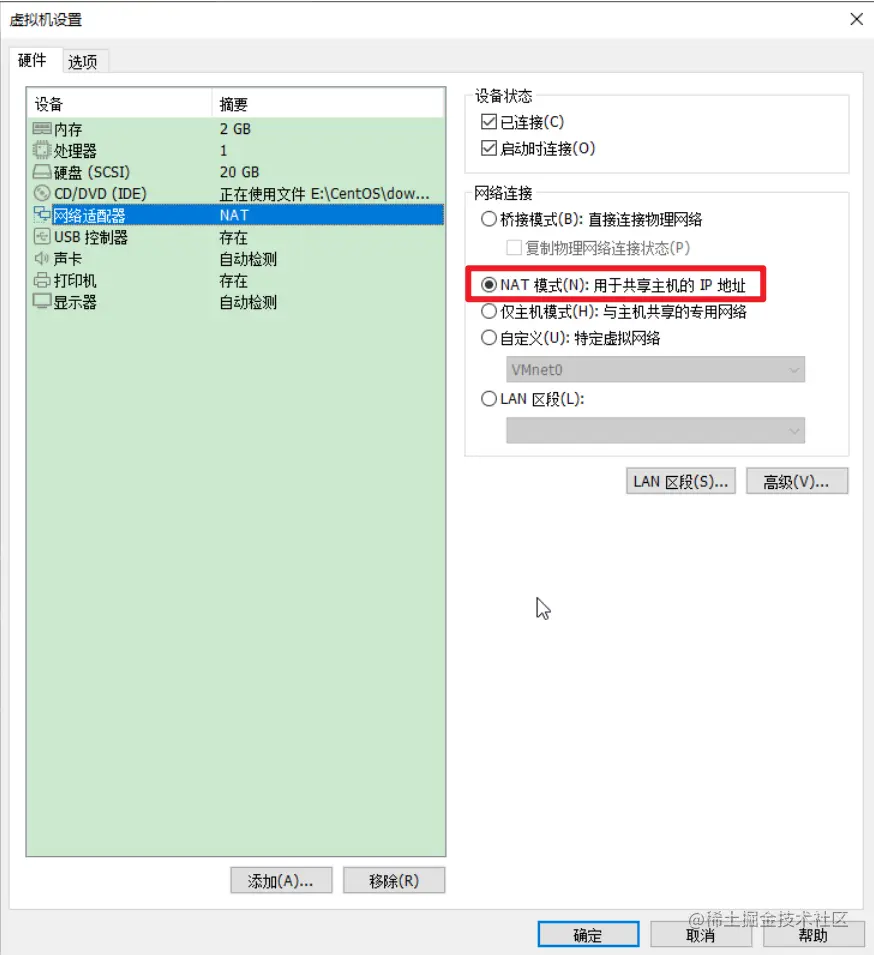Confirm settings with the 确定 button

tap(588, 934)
